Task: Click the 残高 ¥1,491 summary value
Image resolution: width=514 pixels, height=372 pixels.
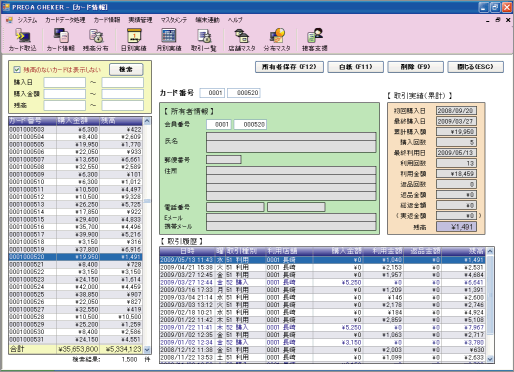Action: [x=456, y=227]
